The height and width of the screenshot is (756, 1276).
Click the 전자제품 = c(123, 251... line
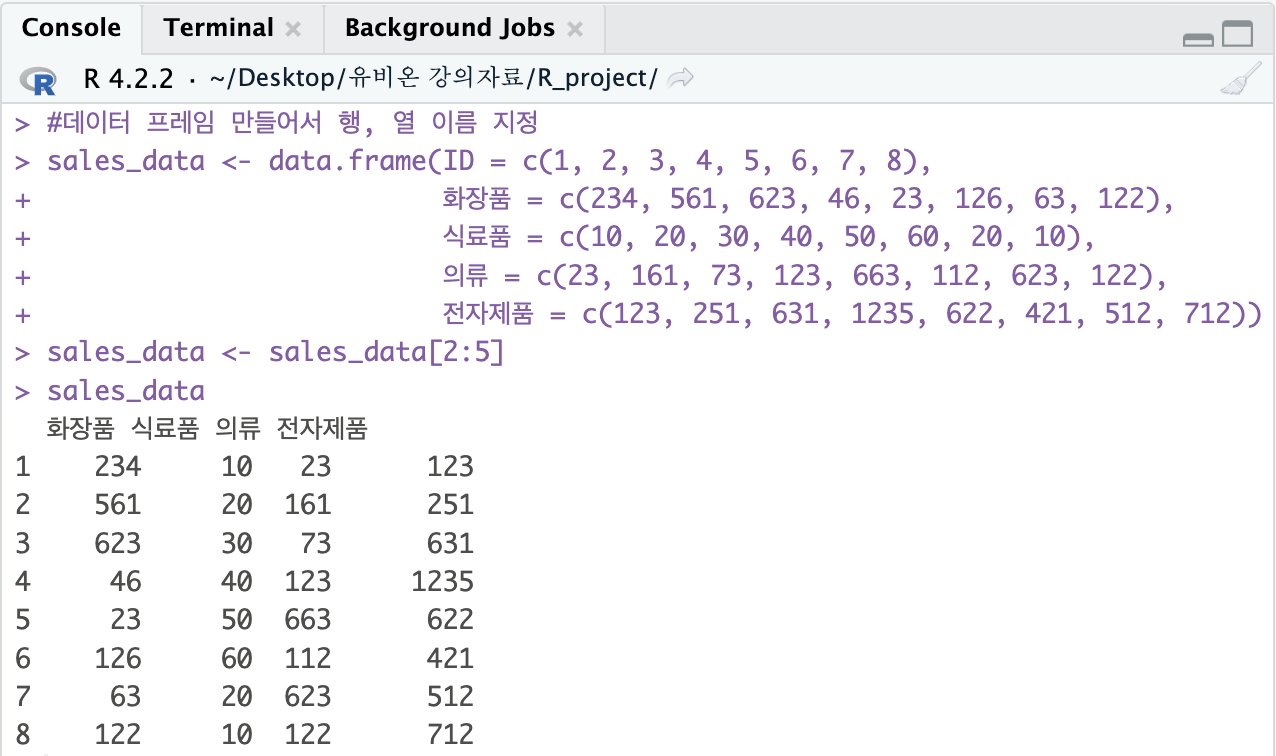[x=851, y=313]
